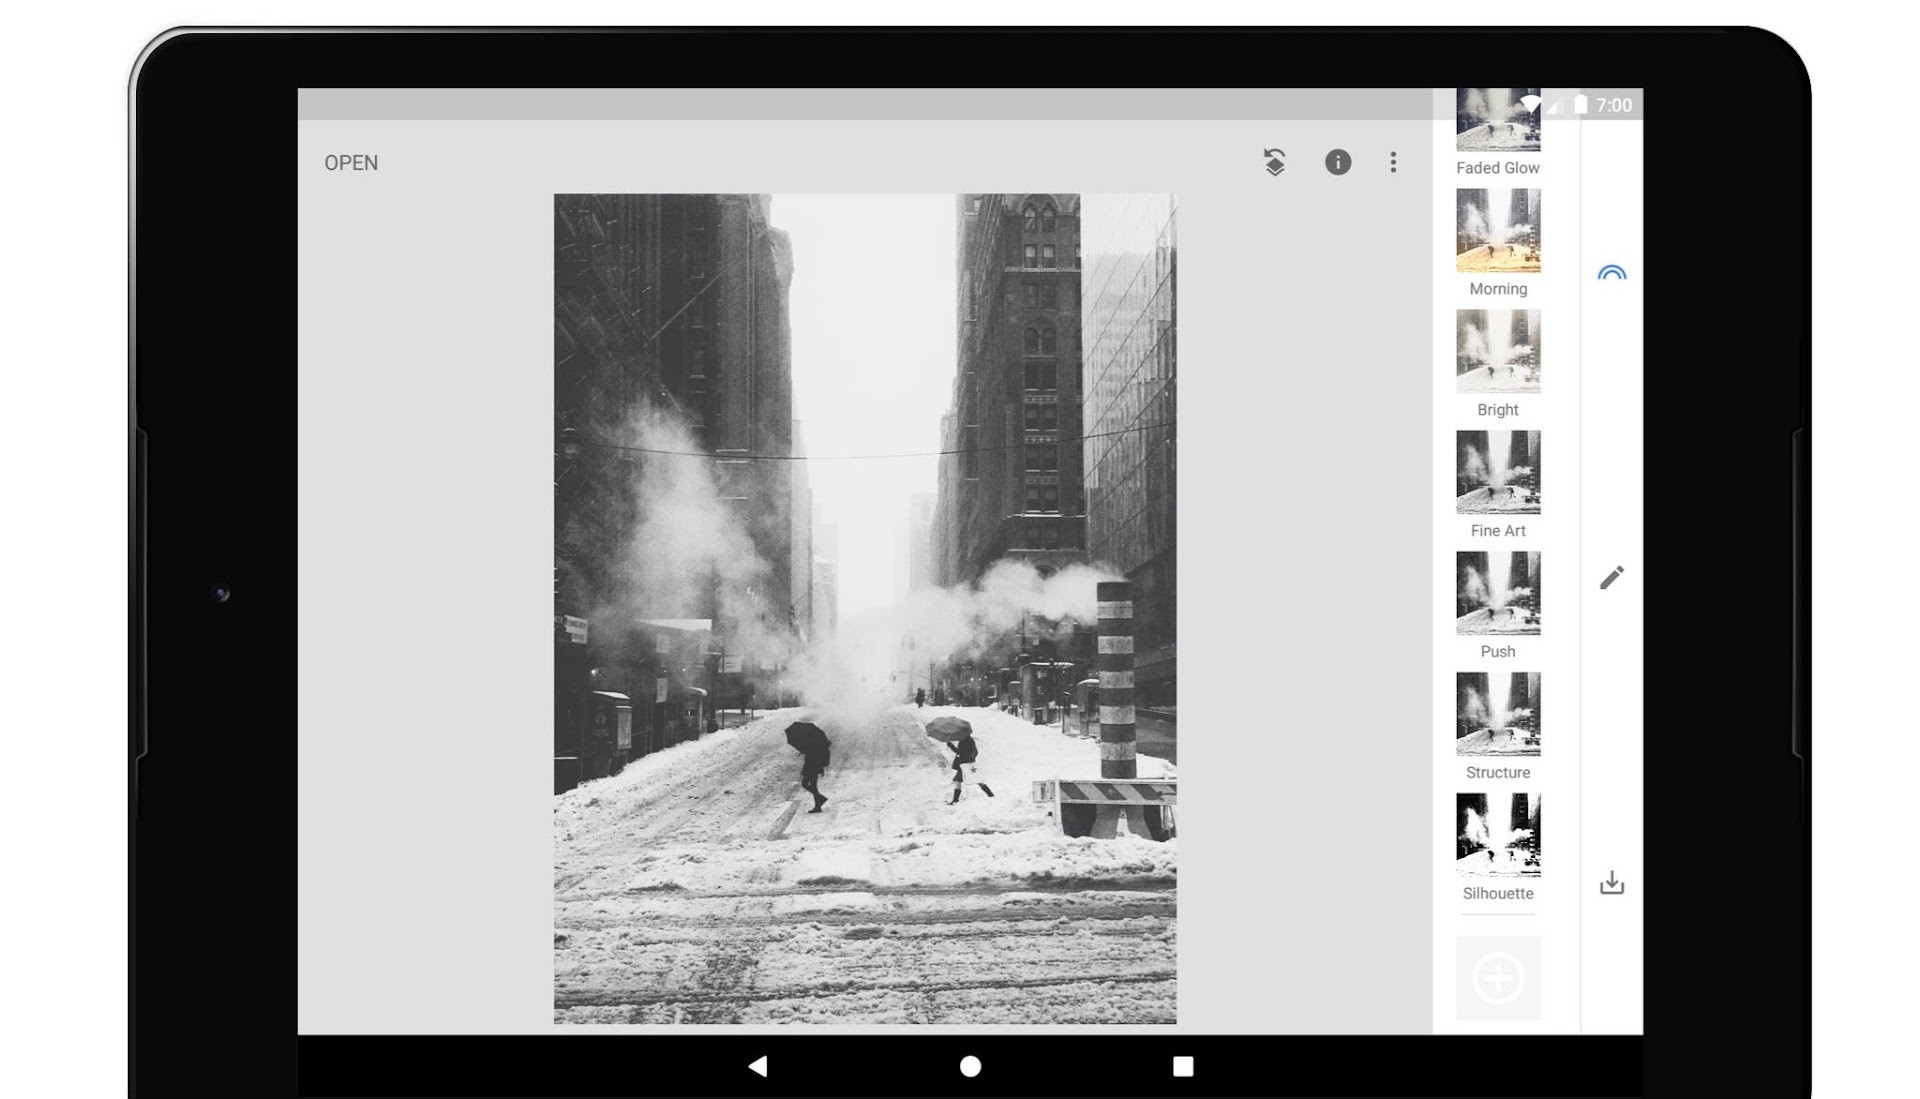1920x1099 pixels.
Task: Tap the clock in the status bar
Action: (x=1613, y=105)
